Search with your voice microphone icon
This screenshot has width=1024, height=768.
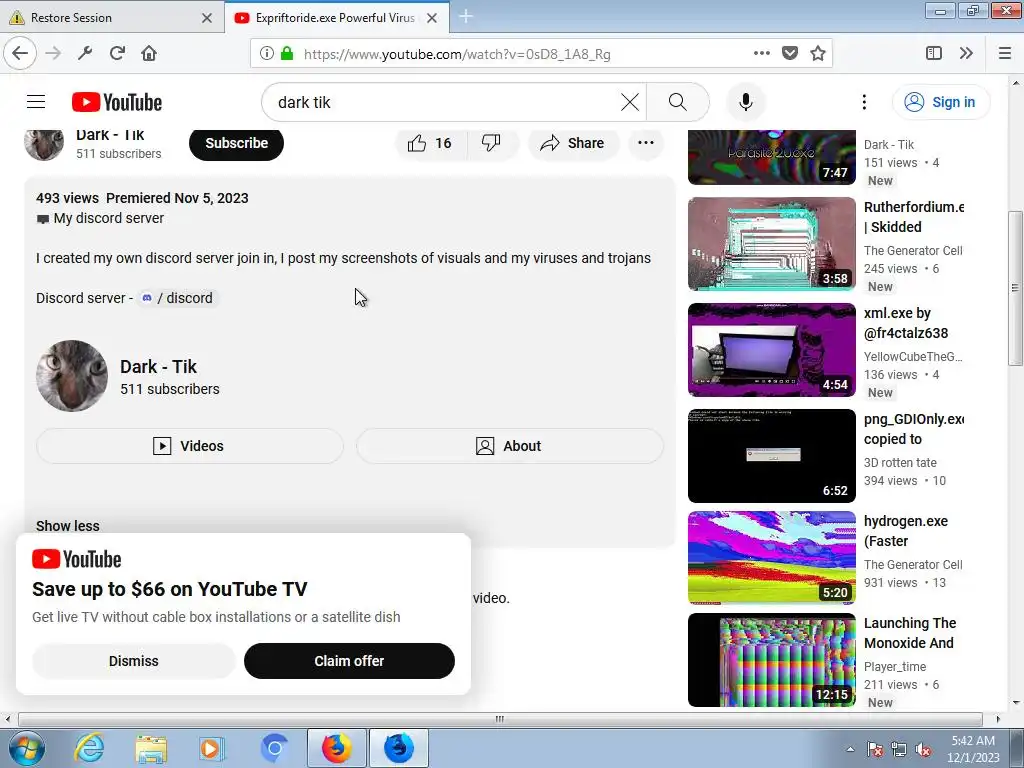pos(745,102)
